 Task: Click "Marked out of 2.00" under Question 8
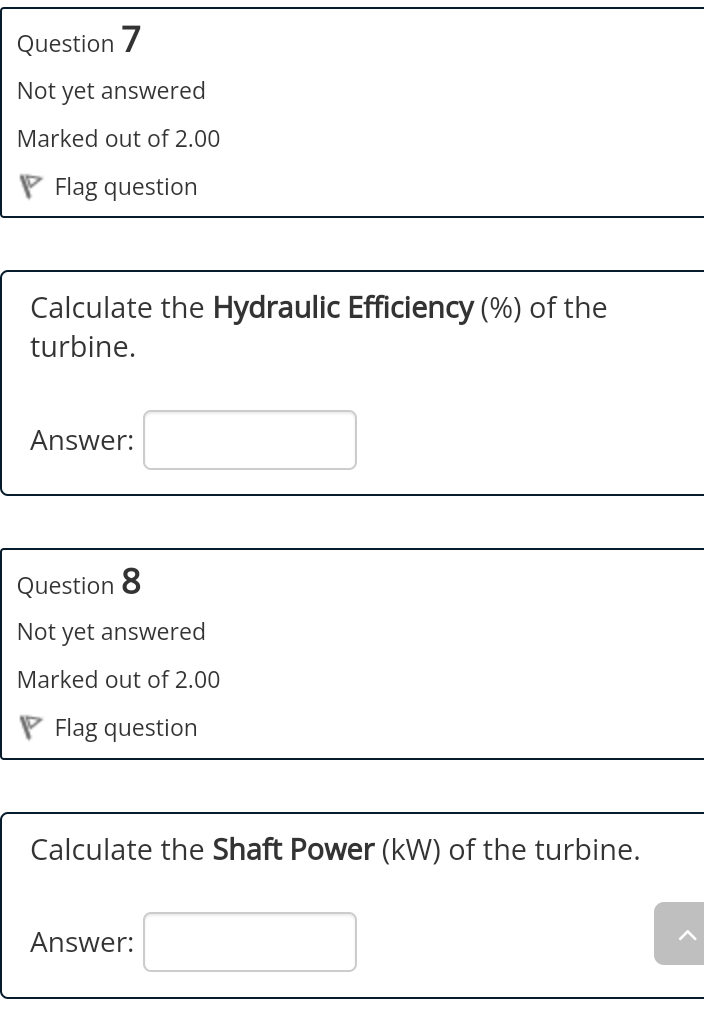(x=118, y=680)
